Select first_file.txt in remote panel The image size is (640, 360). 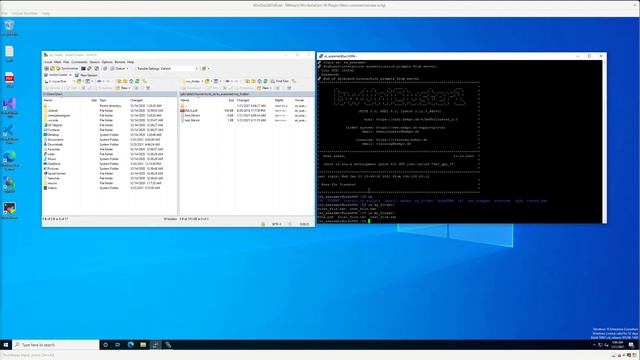pos(191,116)
